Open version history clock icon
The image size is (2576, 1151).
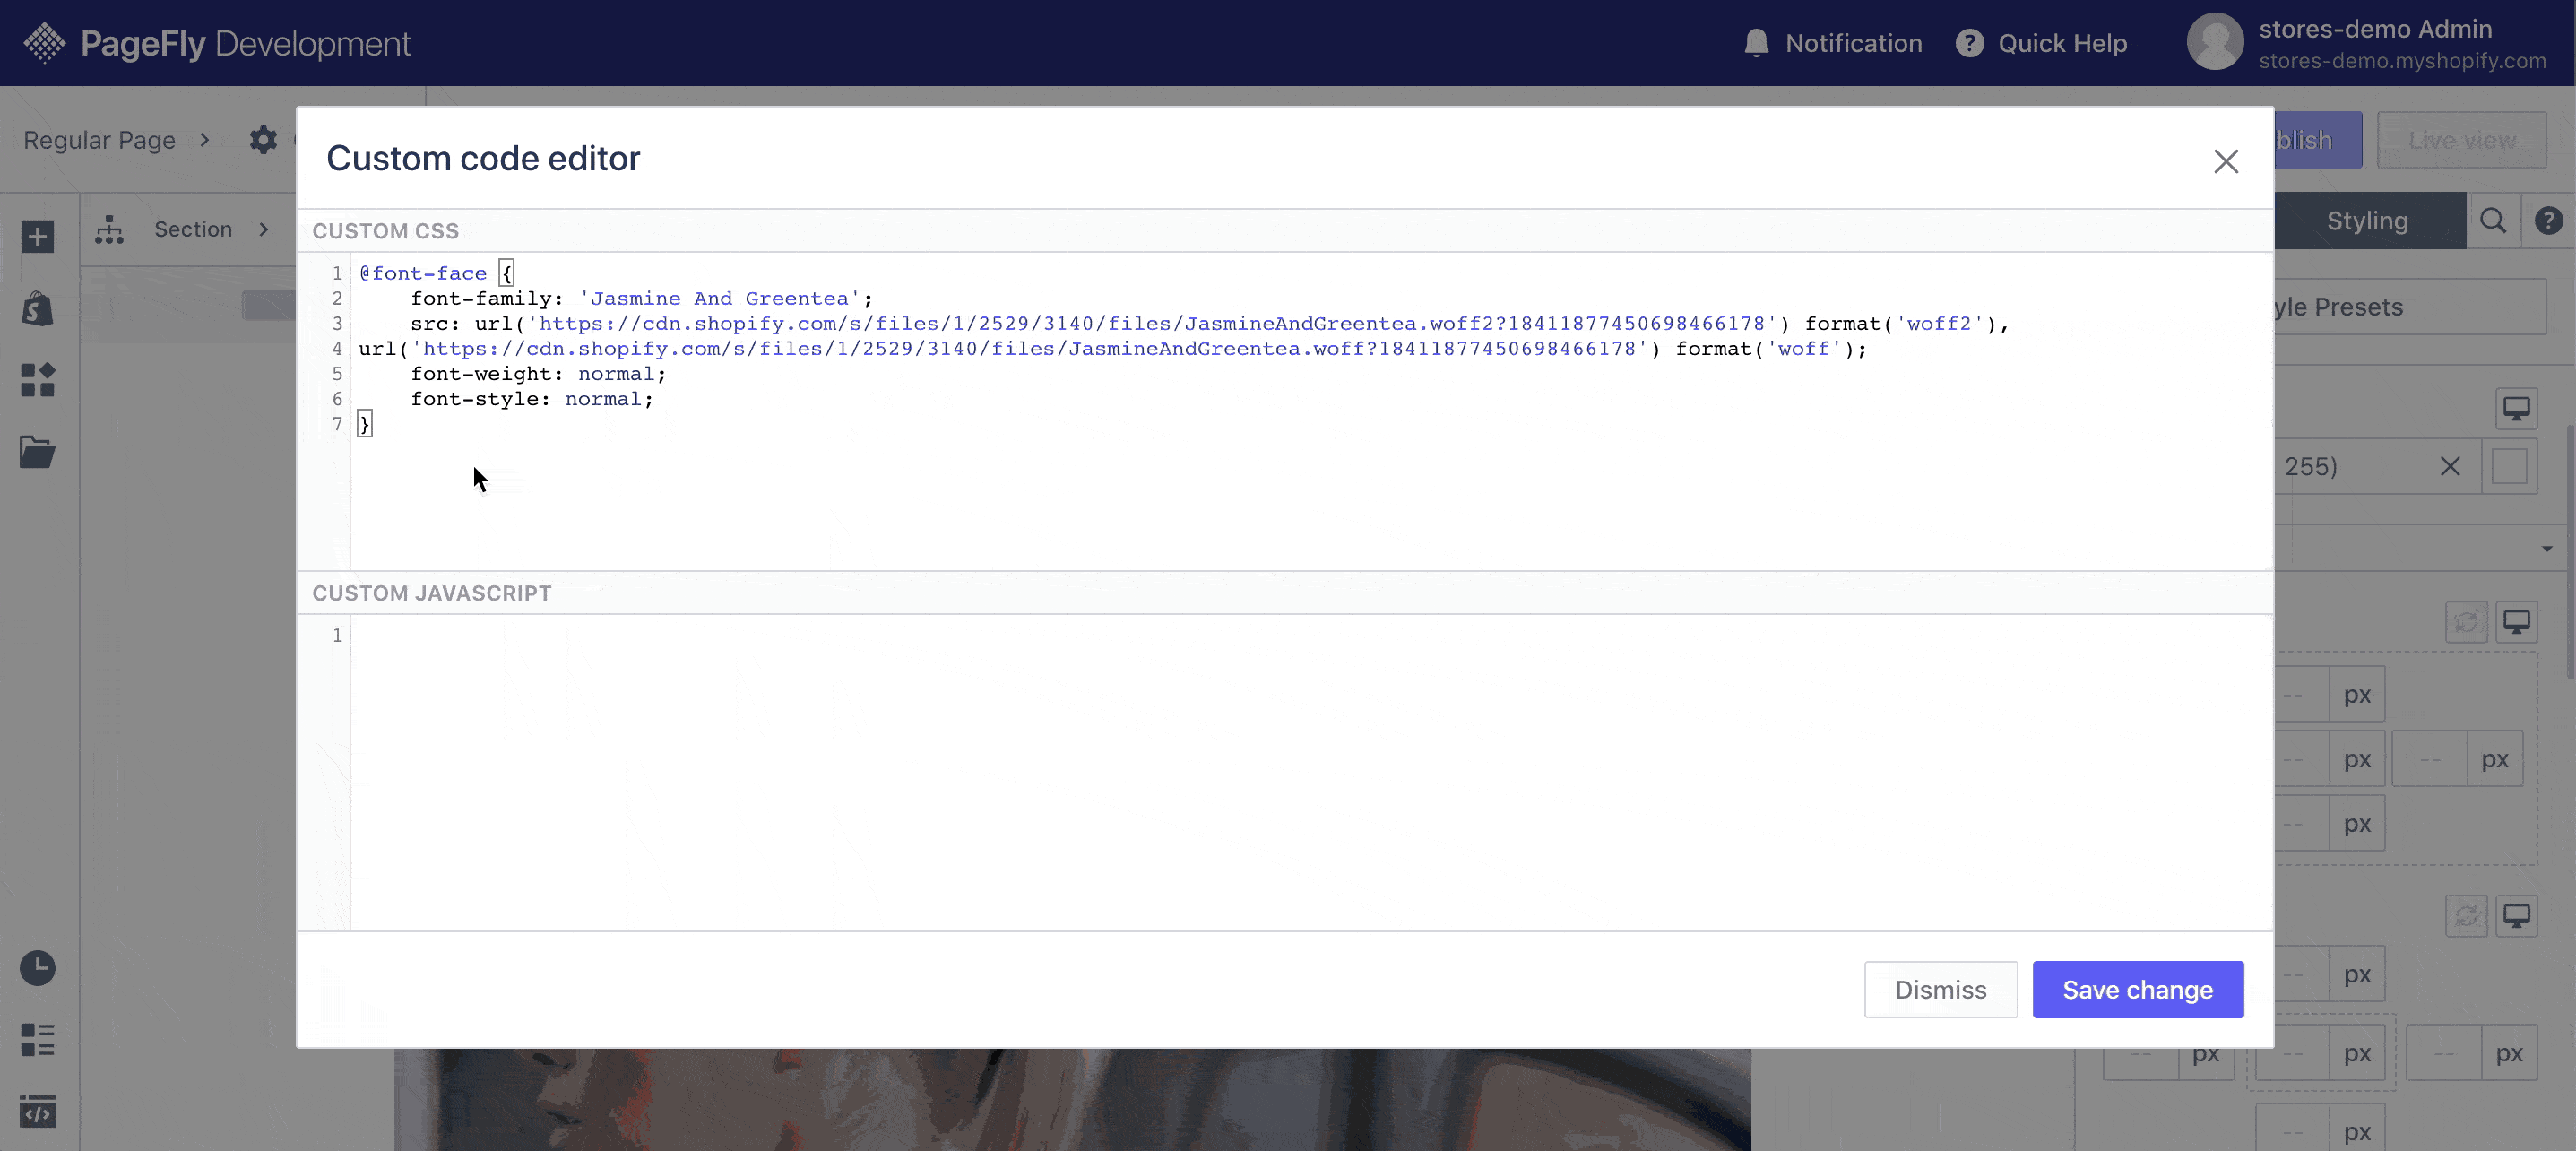click(38, 968)
